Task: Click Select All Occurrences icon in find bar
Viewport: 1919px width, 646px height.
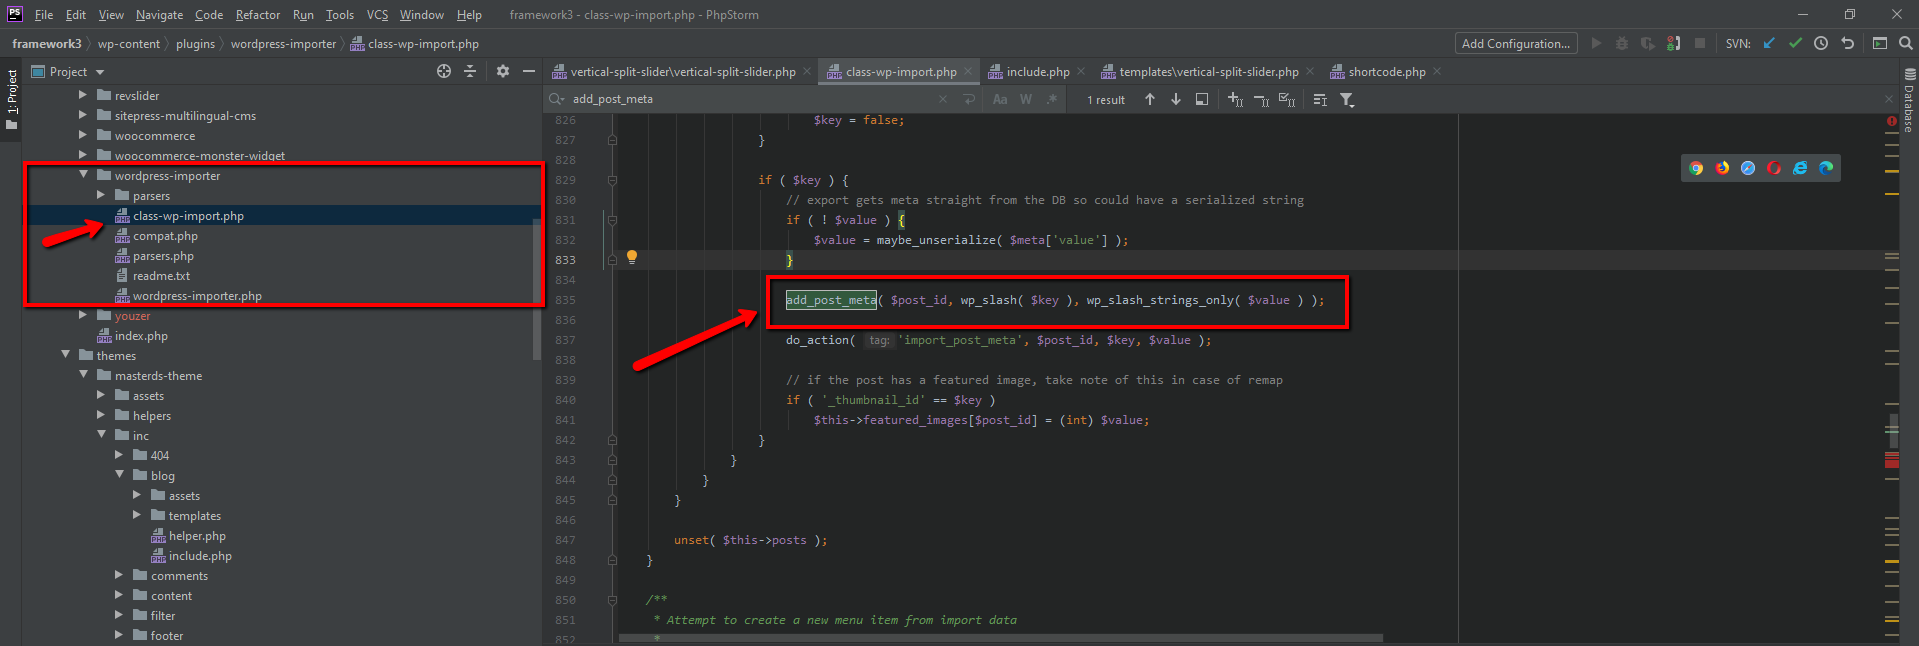Action: tap(1287, 99)
